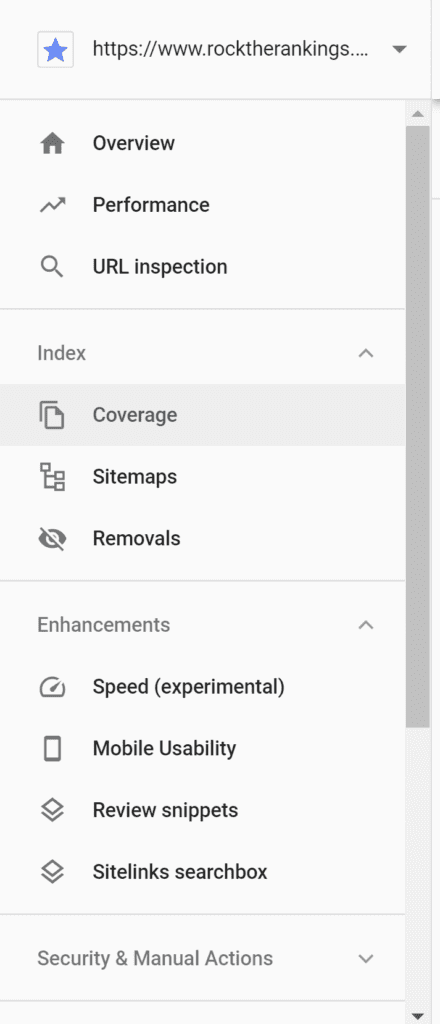Click the Performance trend-line icon

pyautogui.click(x=52, y=205)
